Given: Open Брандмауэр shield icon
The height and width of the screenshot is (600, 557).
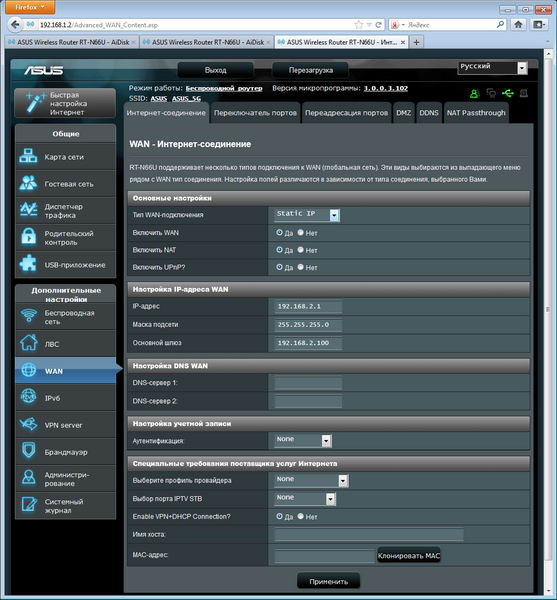Looking at the screenshot, I should [x=28, y=451].
